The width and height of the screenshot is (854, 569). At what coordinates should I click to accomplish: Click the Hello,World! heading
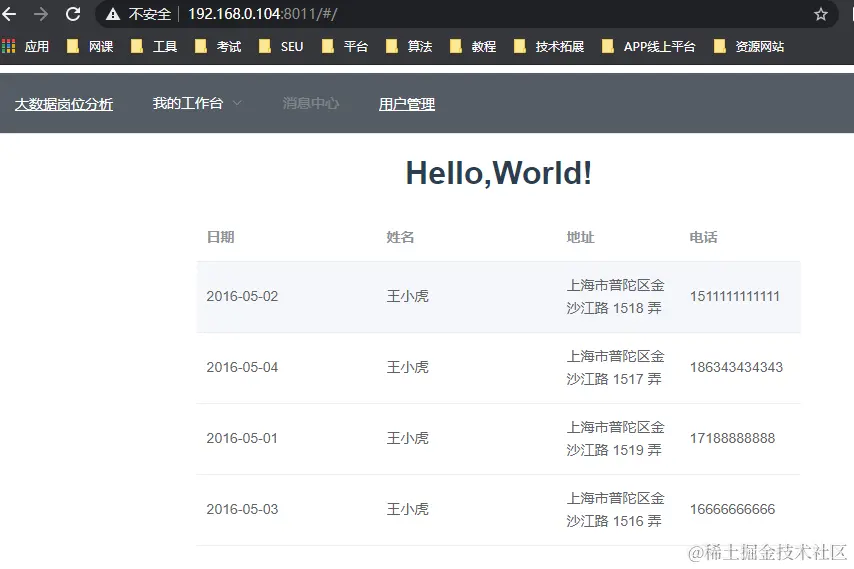pos(498,173)
